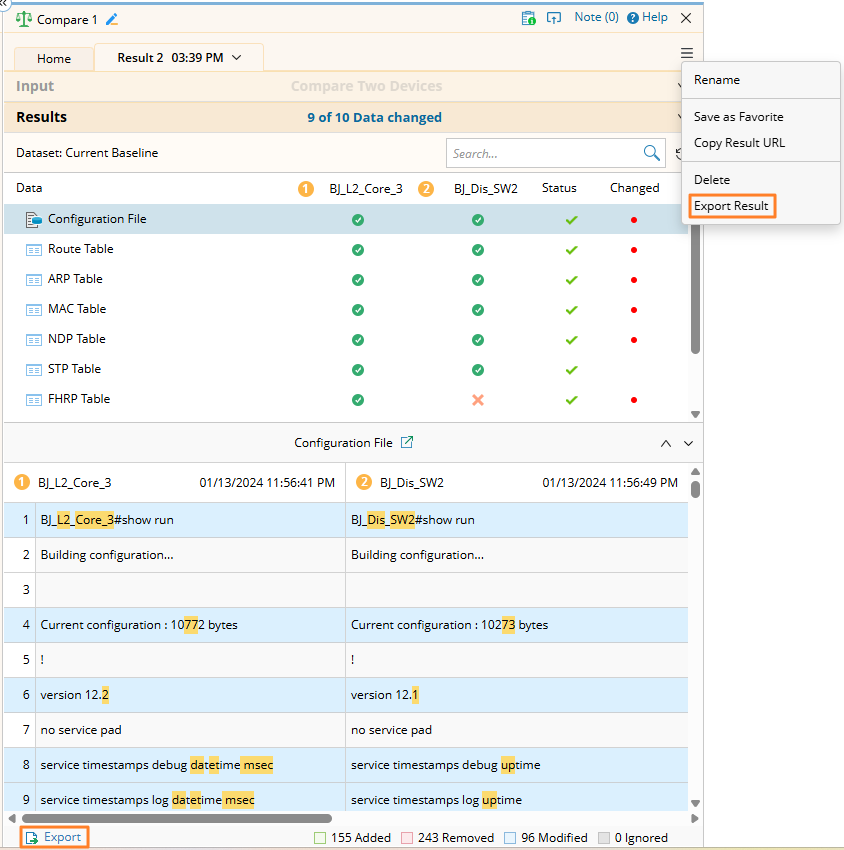
Task: Click green check for Route Table BJ_L2_Core_3
Action: pyautogui.click(x=358, y=249)
